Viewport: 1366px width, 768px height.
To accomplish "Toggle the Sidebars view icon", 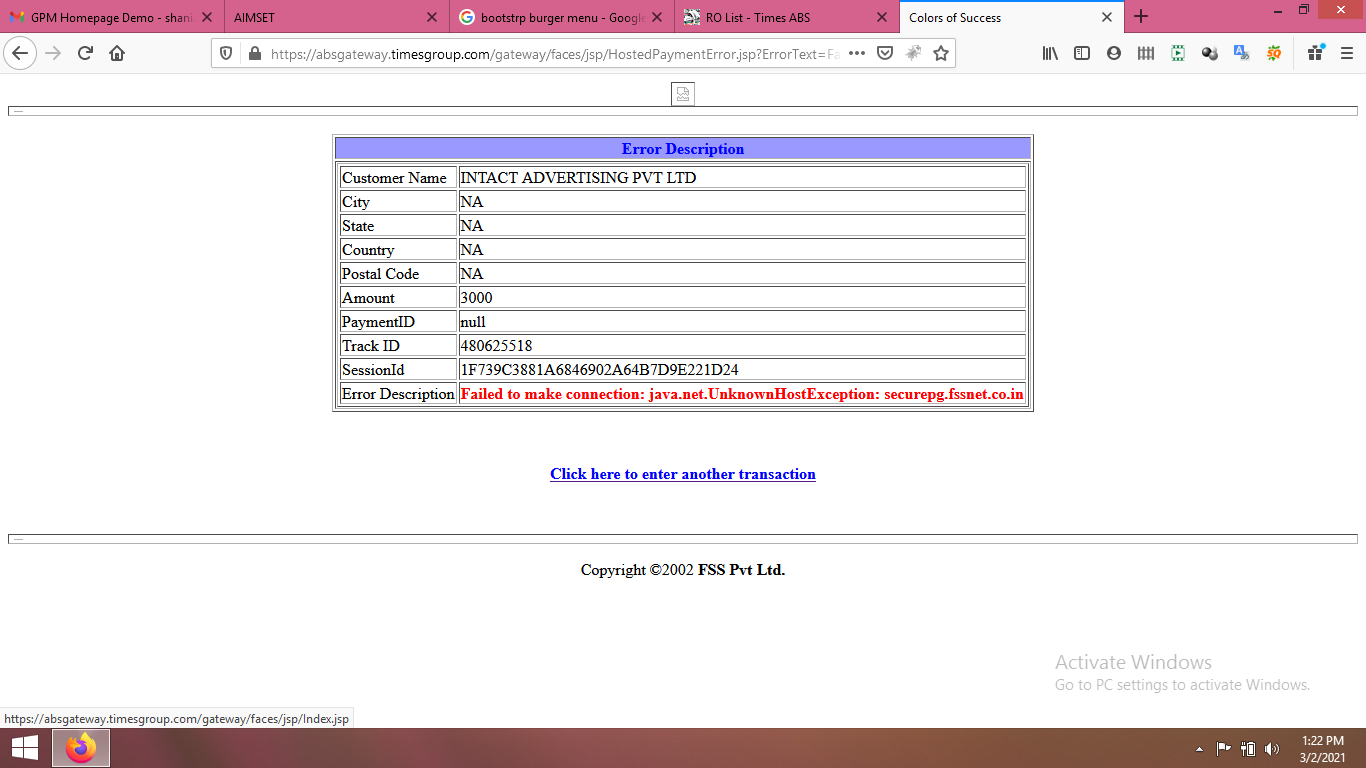I will tap(1082, 54).
